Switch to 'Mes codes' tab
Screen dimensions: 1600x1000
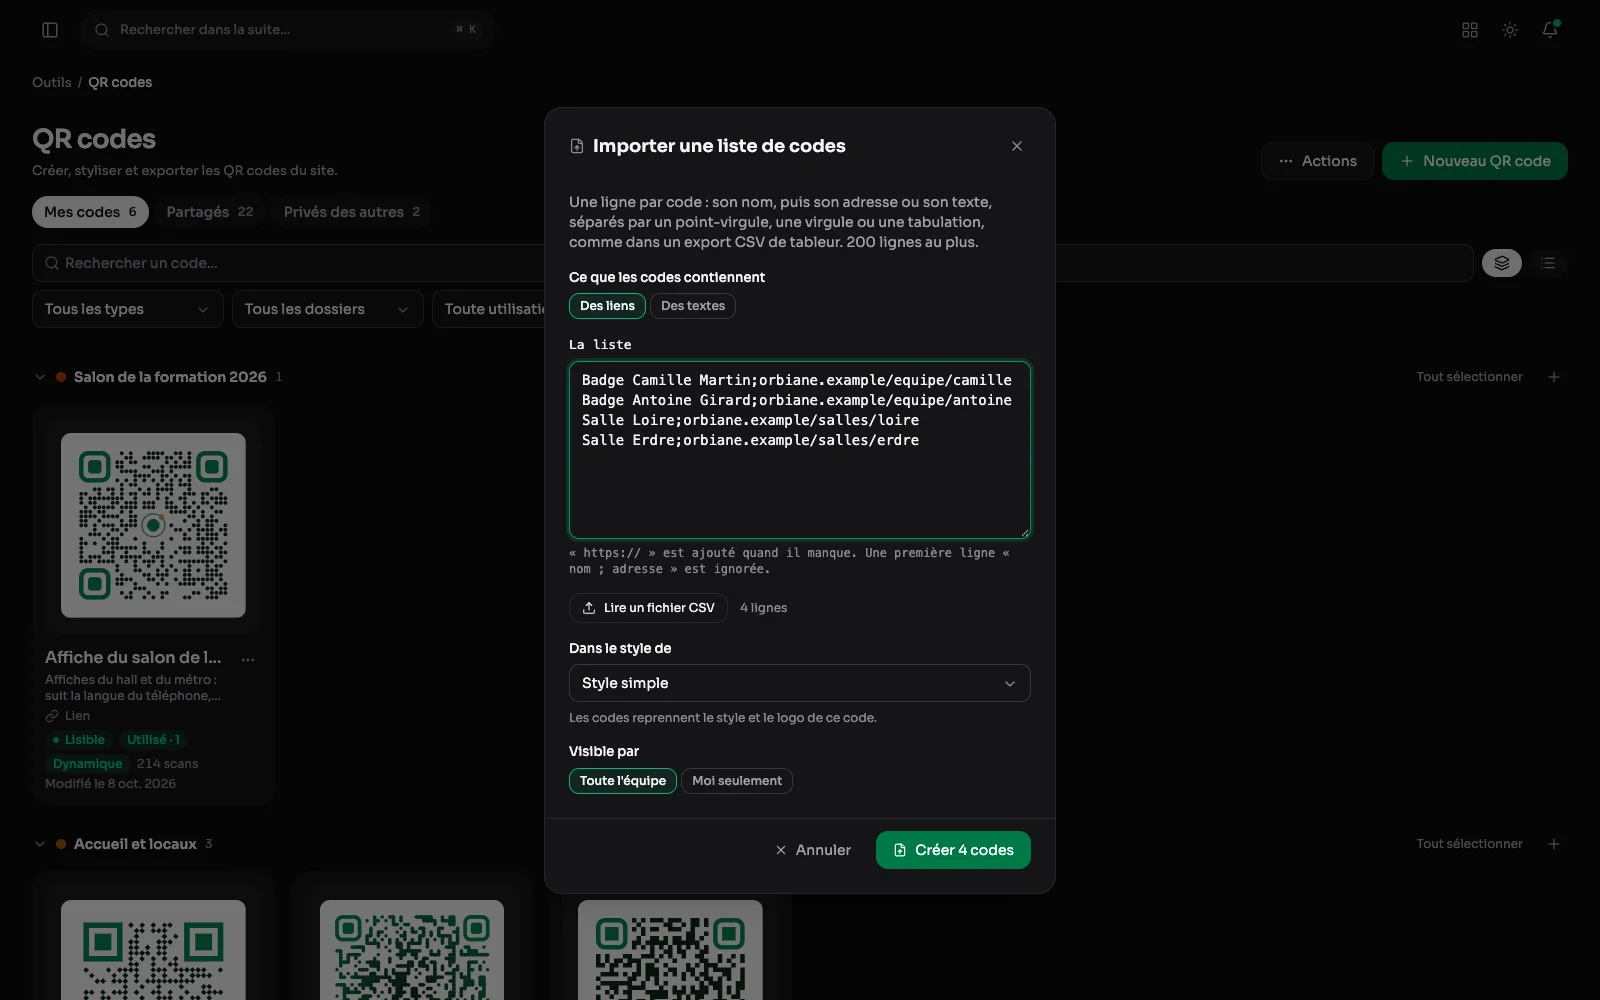coord(90,212)
